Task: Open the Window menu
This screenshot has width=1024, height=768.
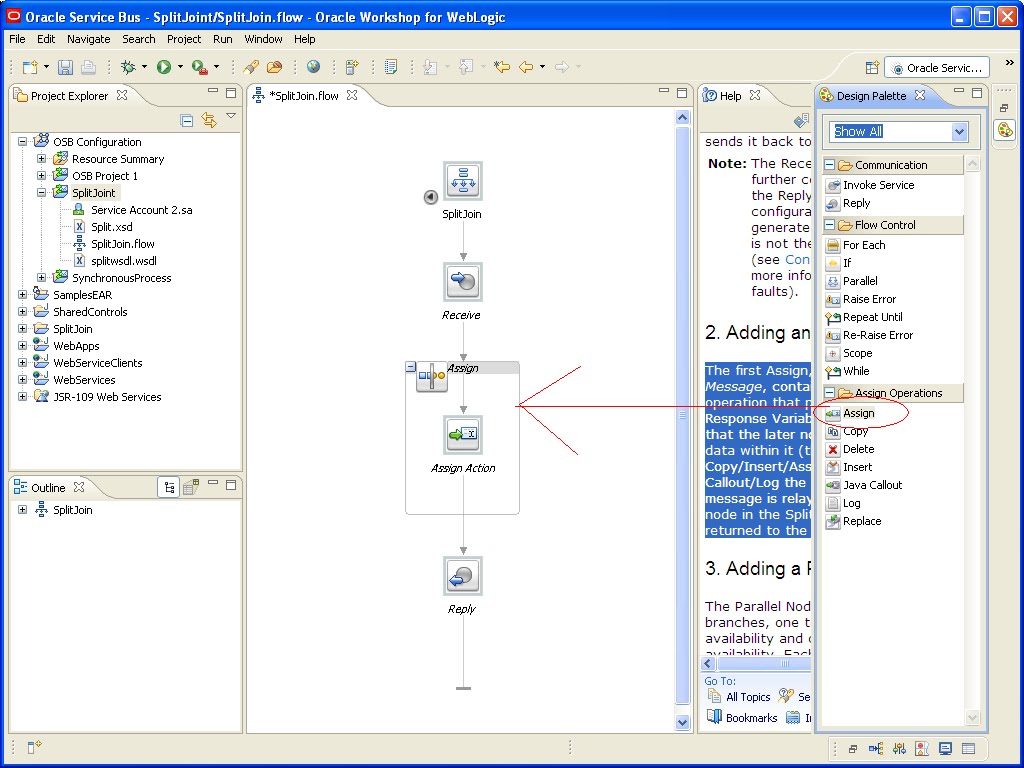Action: pos(263,39)
